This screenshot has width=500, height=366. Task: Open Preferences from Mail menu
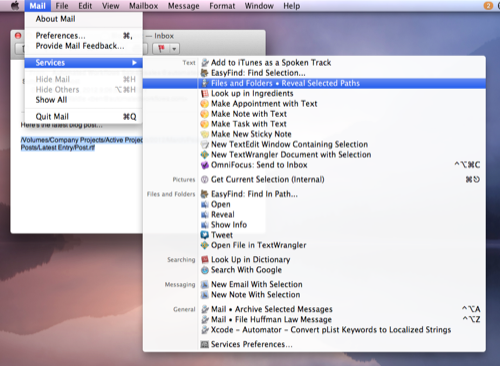click(84, 36)
